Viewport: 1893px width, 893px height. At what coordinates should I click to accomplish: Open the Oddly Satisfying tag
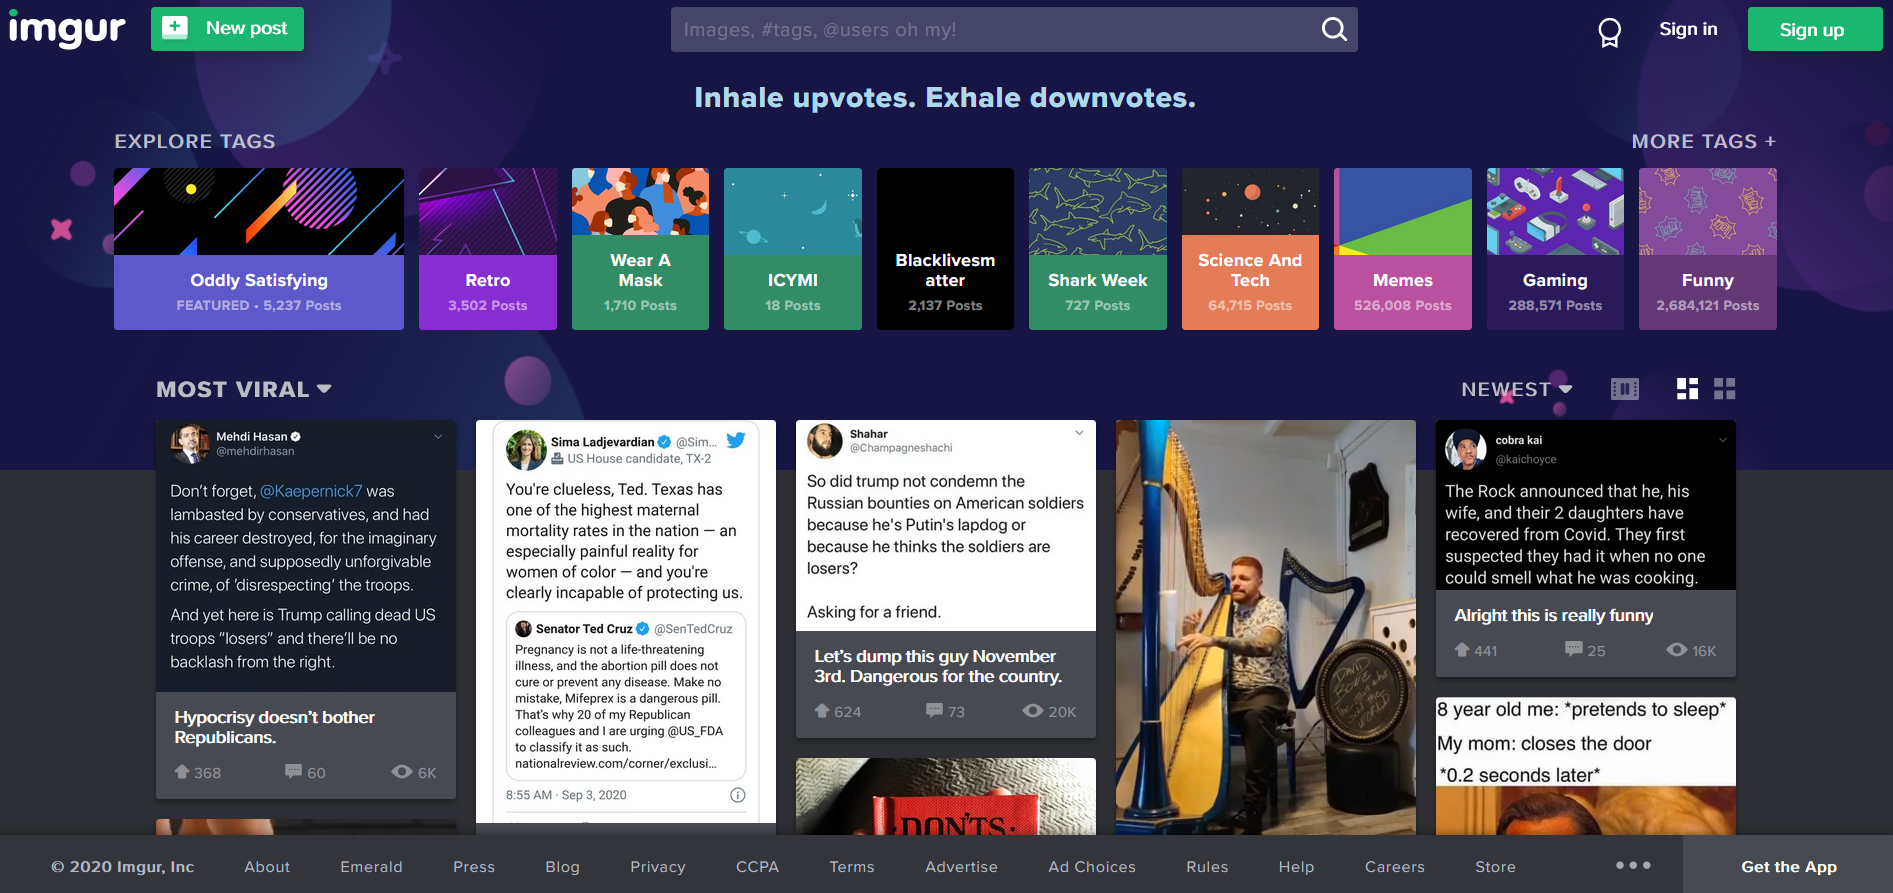click(259, 249)
